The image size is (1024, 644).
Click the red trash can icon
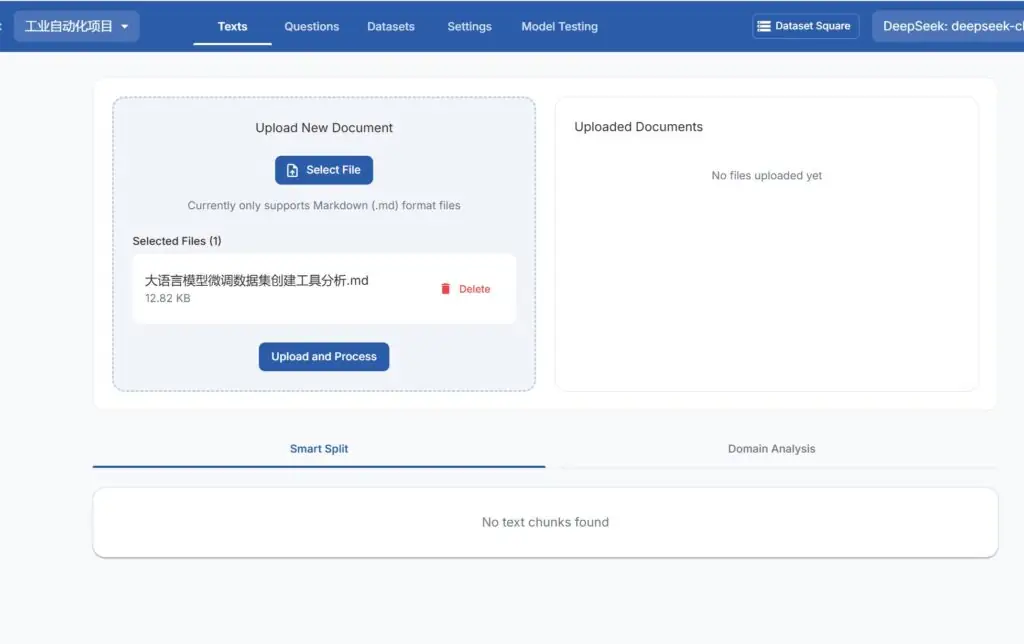(446, 289)
